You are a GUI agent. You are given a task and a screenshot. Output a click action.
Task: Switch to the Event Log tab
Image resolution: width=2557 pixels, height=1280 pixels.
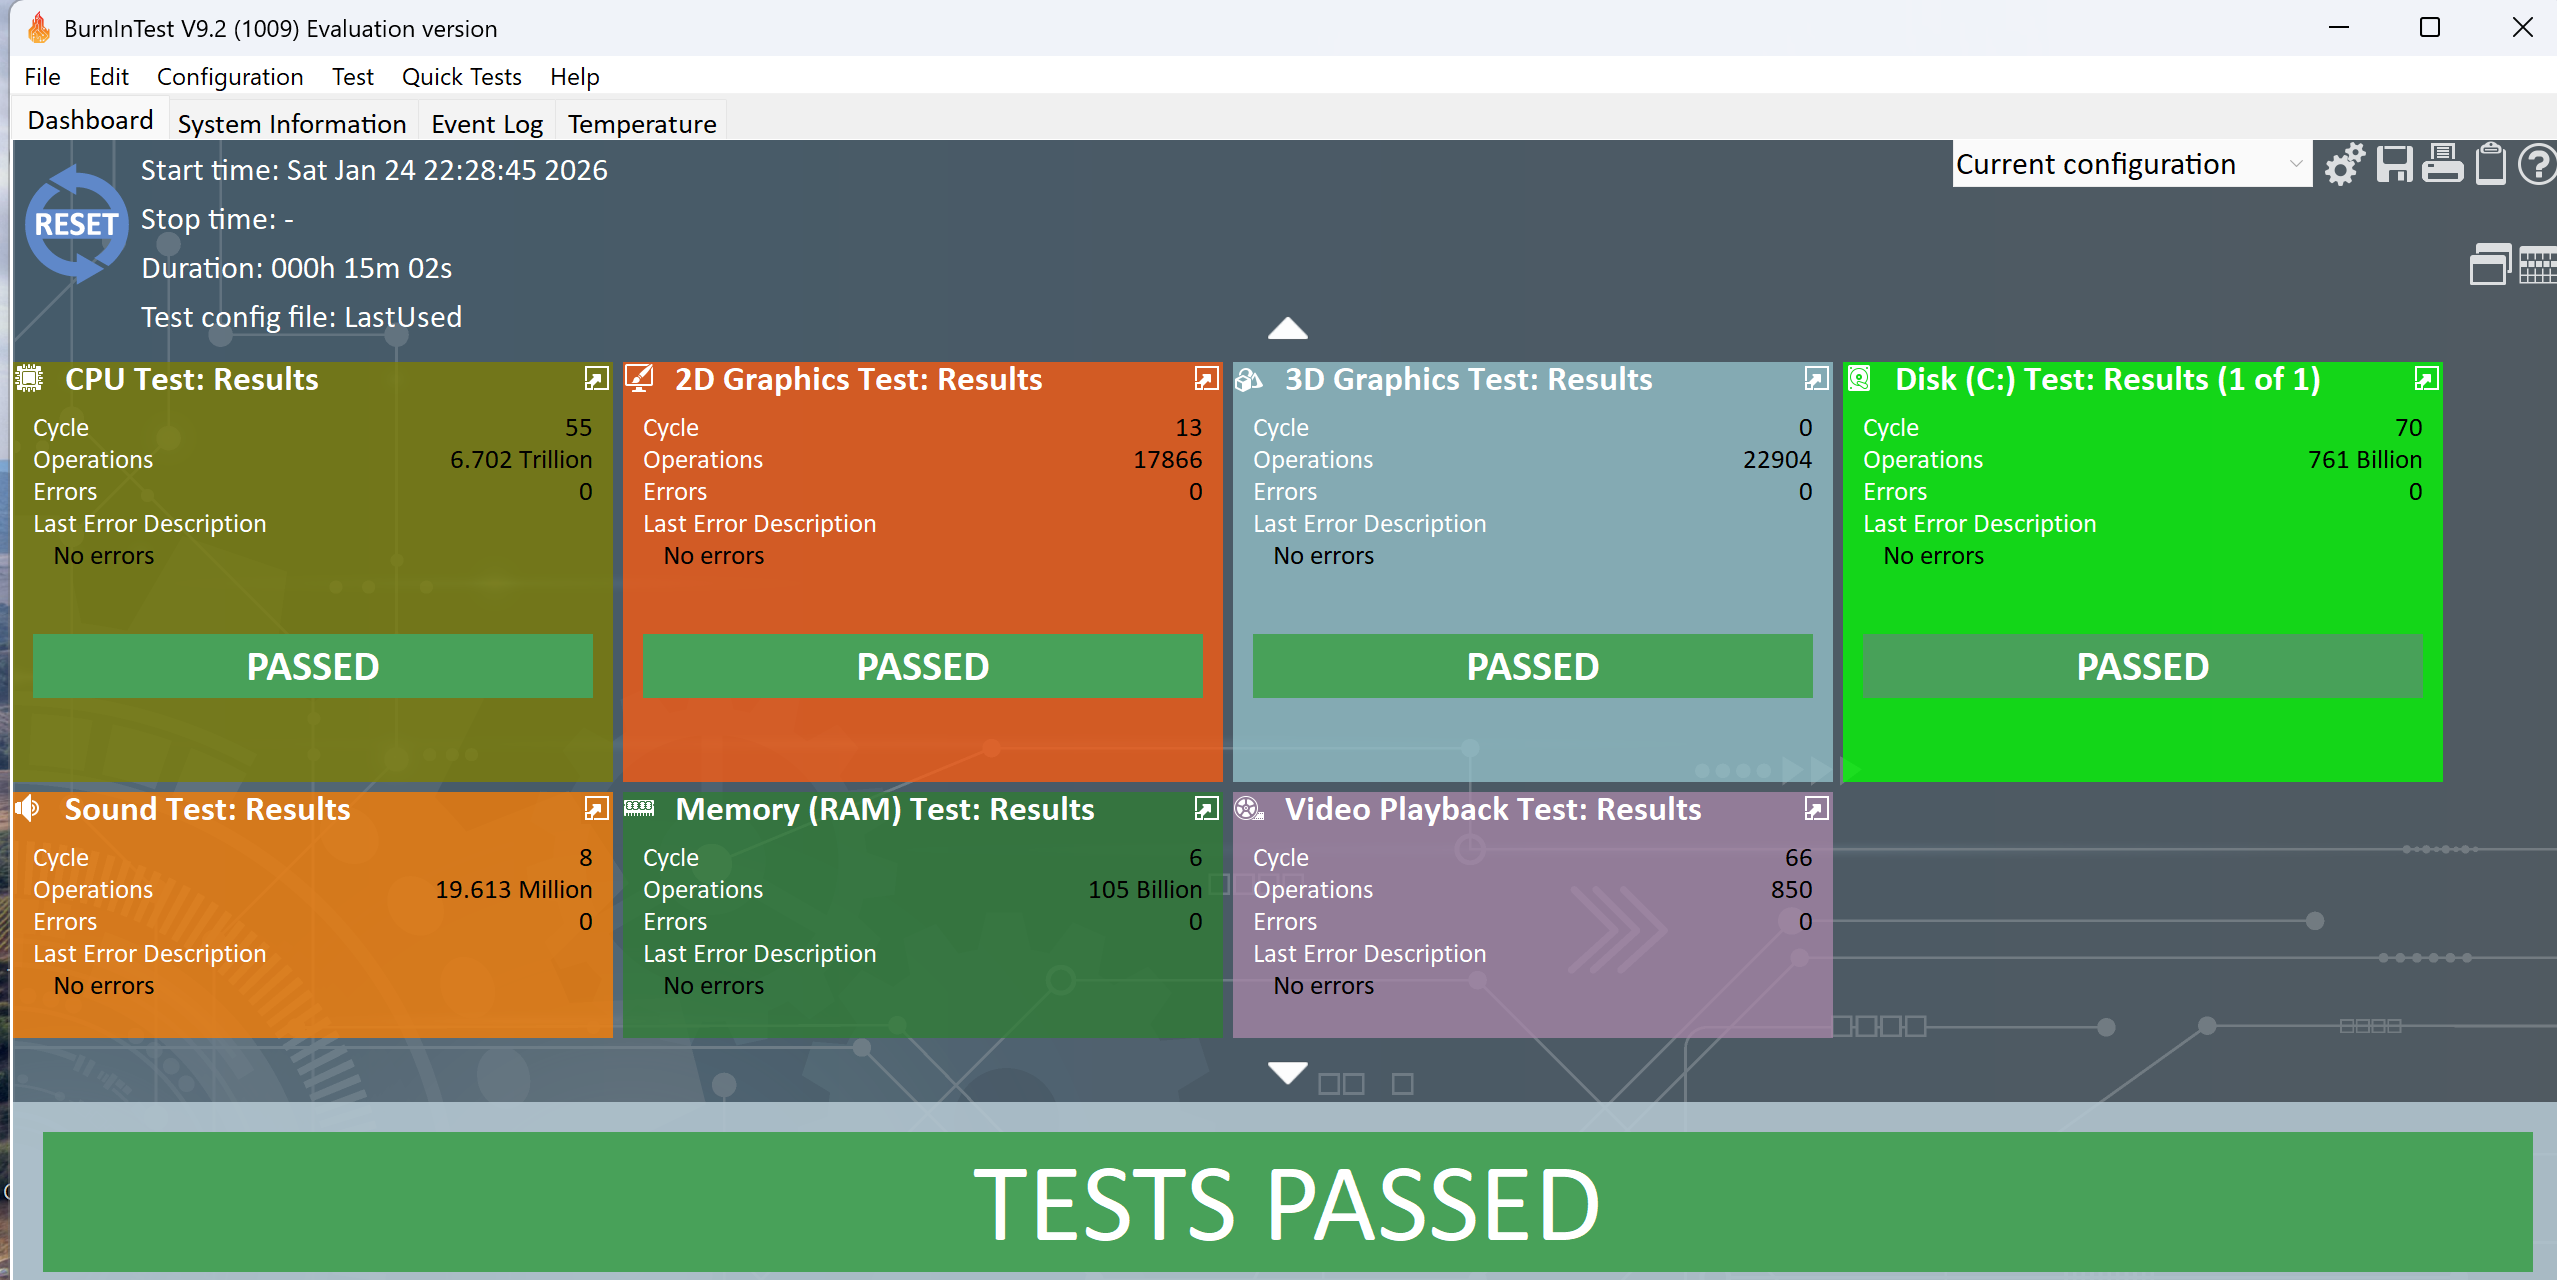pyautogui.click(x=486, y=124)
